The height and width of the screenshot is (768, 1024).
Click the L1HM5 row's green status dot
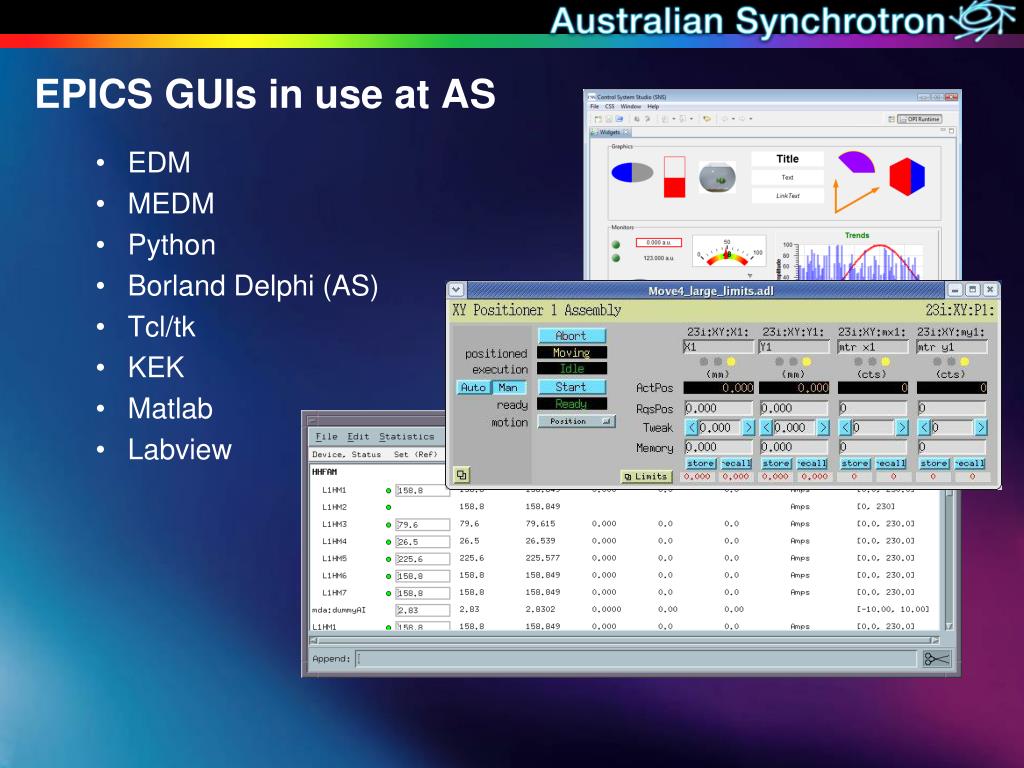pos(389,559)
